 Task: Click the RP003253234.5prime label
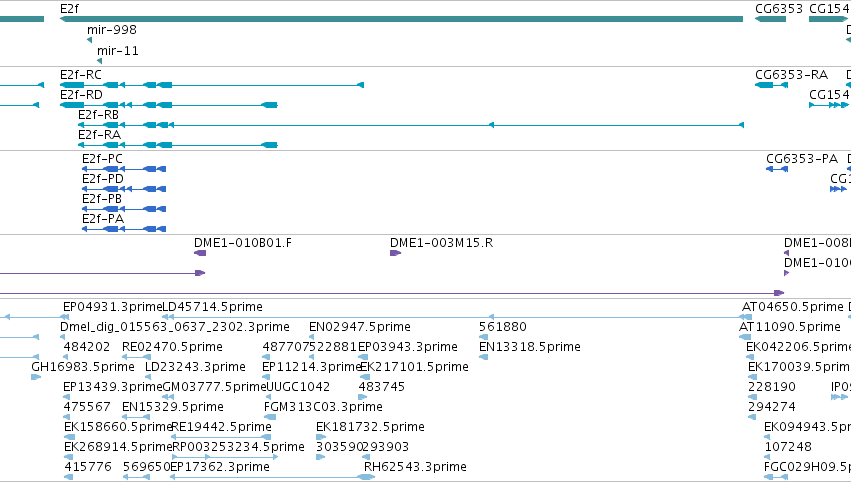238,448
